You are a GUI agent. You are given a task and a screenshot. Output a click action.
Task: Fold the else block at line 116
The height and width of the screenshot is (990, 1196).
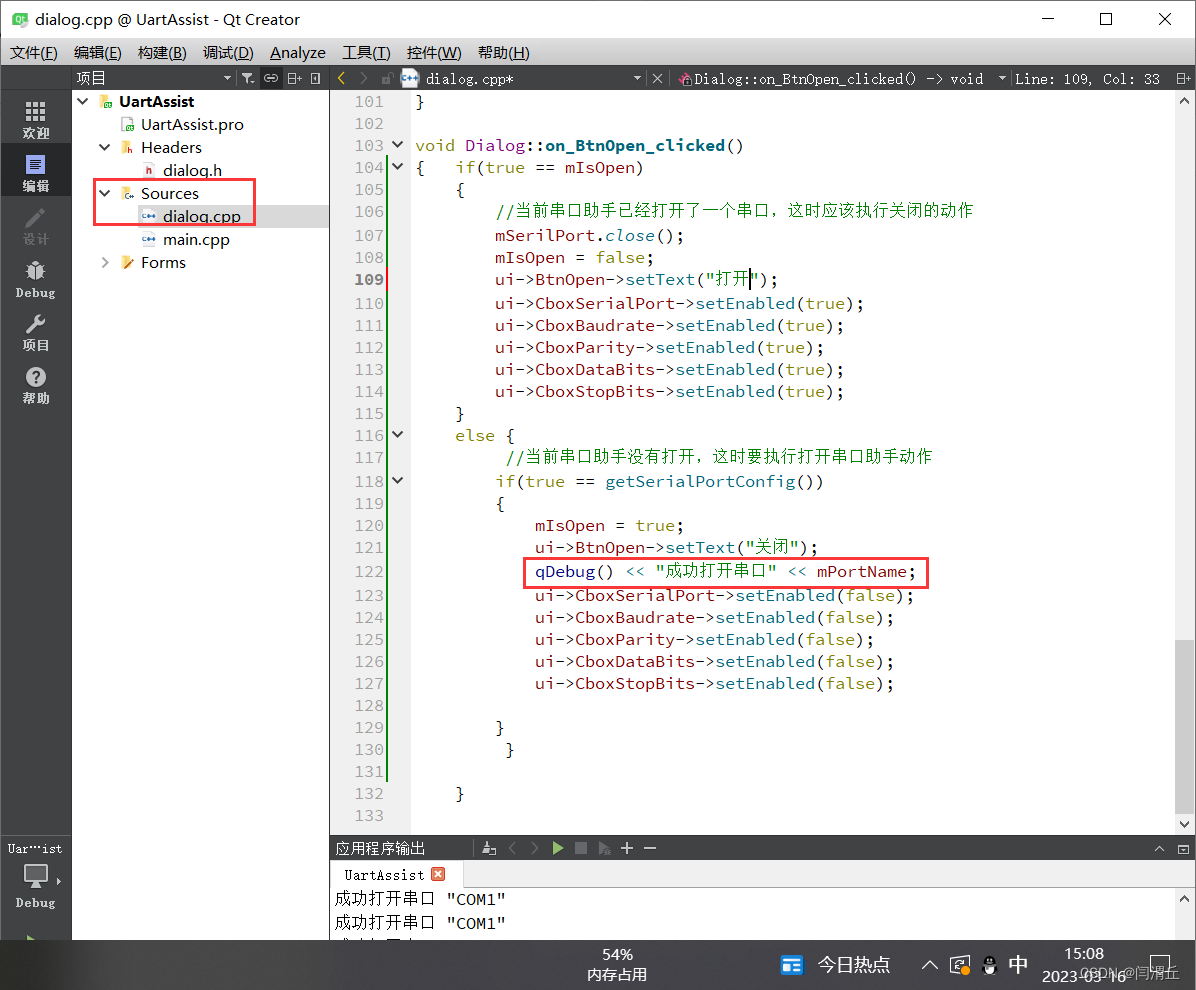(397, 435)
